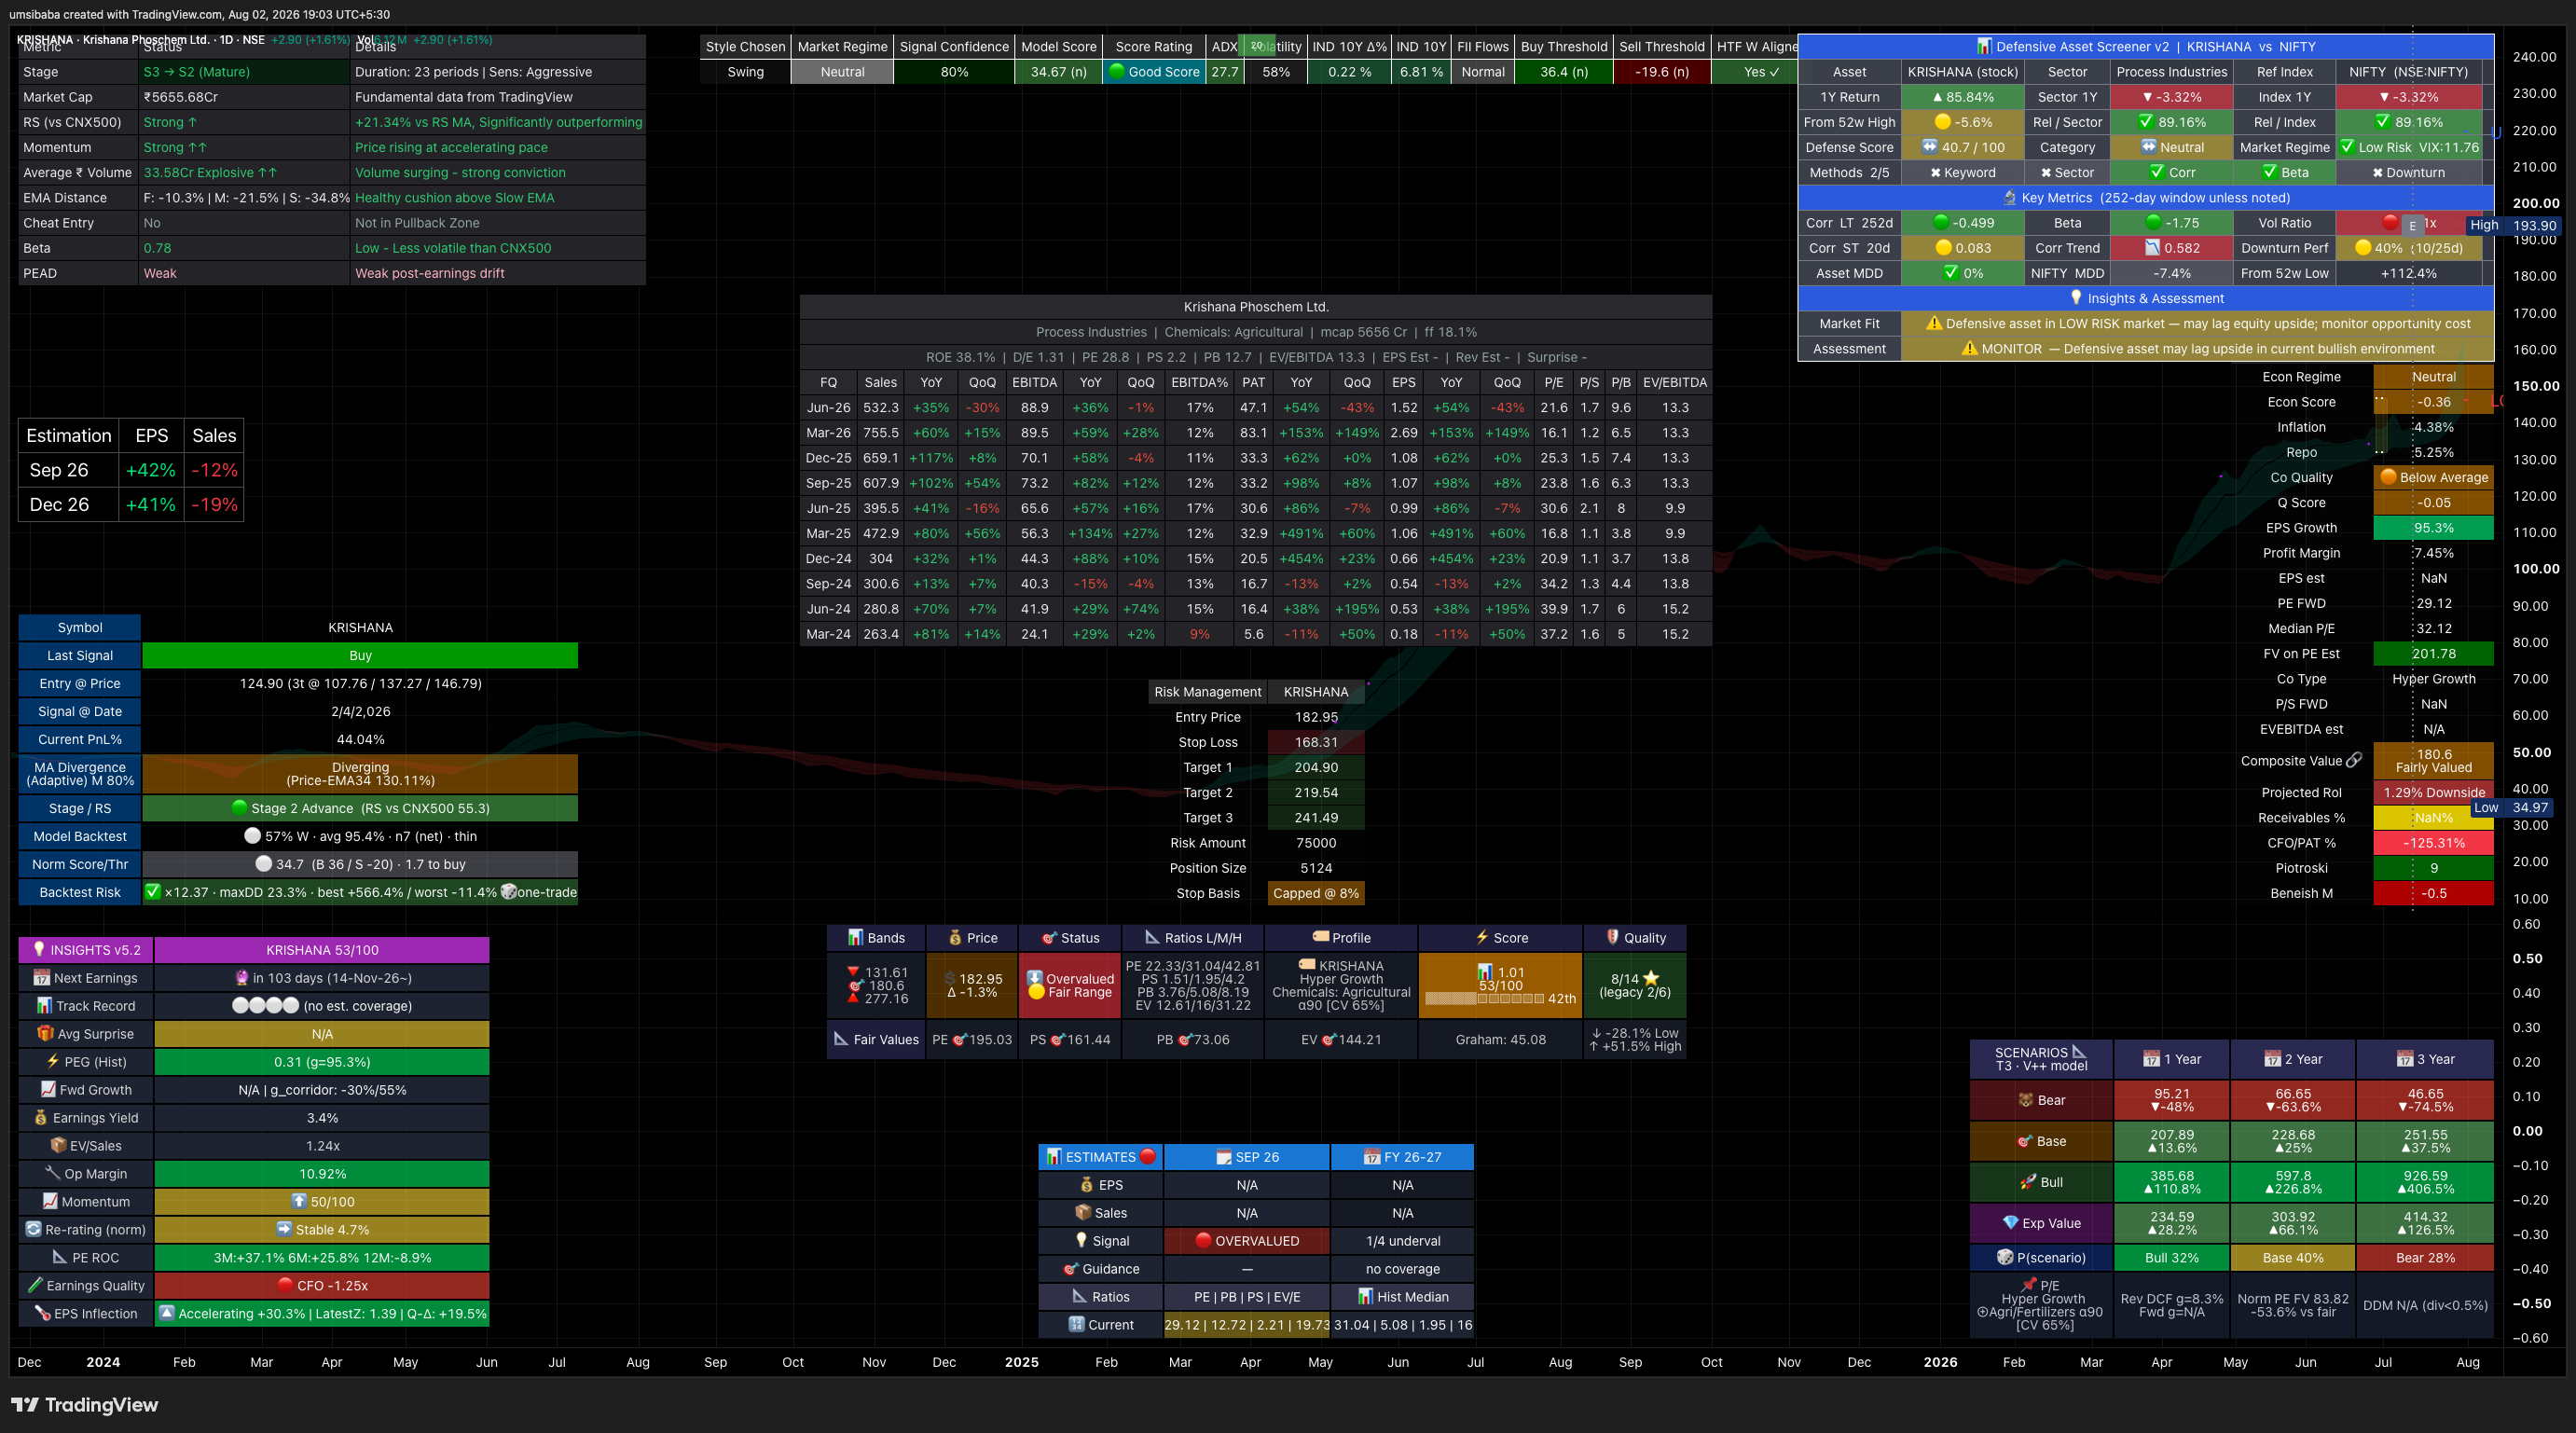
Task: Click the lightning icon beside Score
Action: [x=1482, y=938]
